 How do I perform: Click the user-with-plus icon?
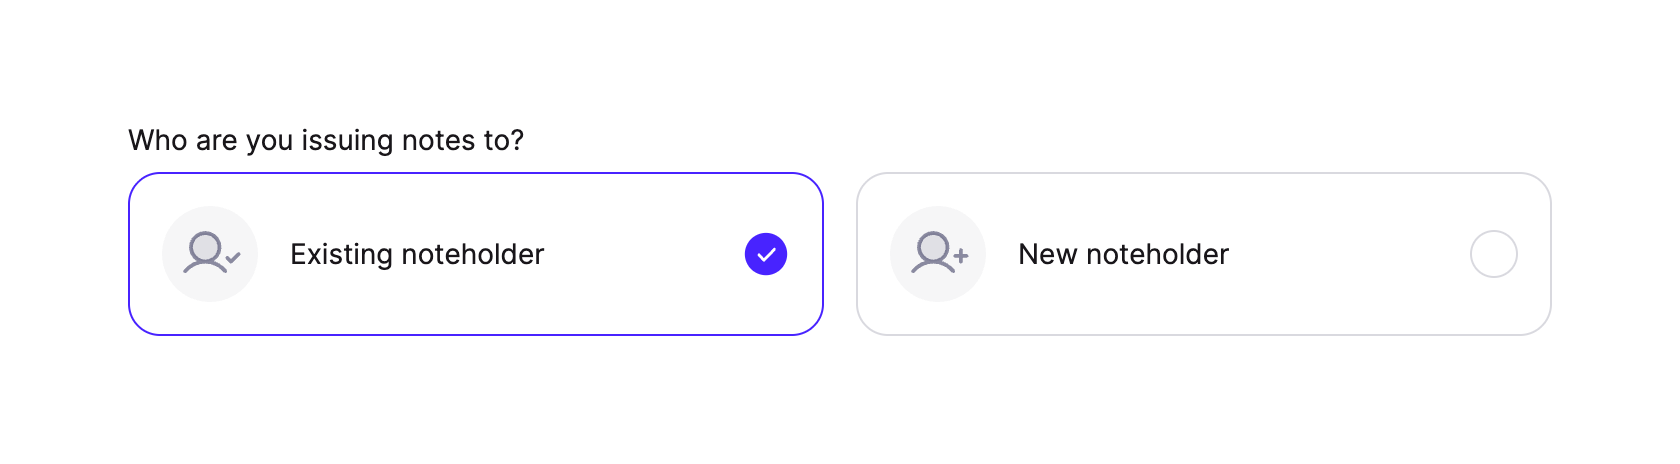pos(939,254)
